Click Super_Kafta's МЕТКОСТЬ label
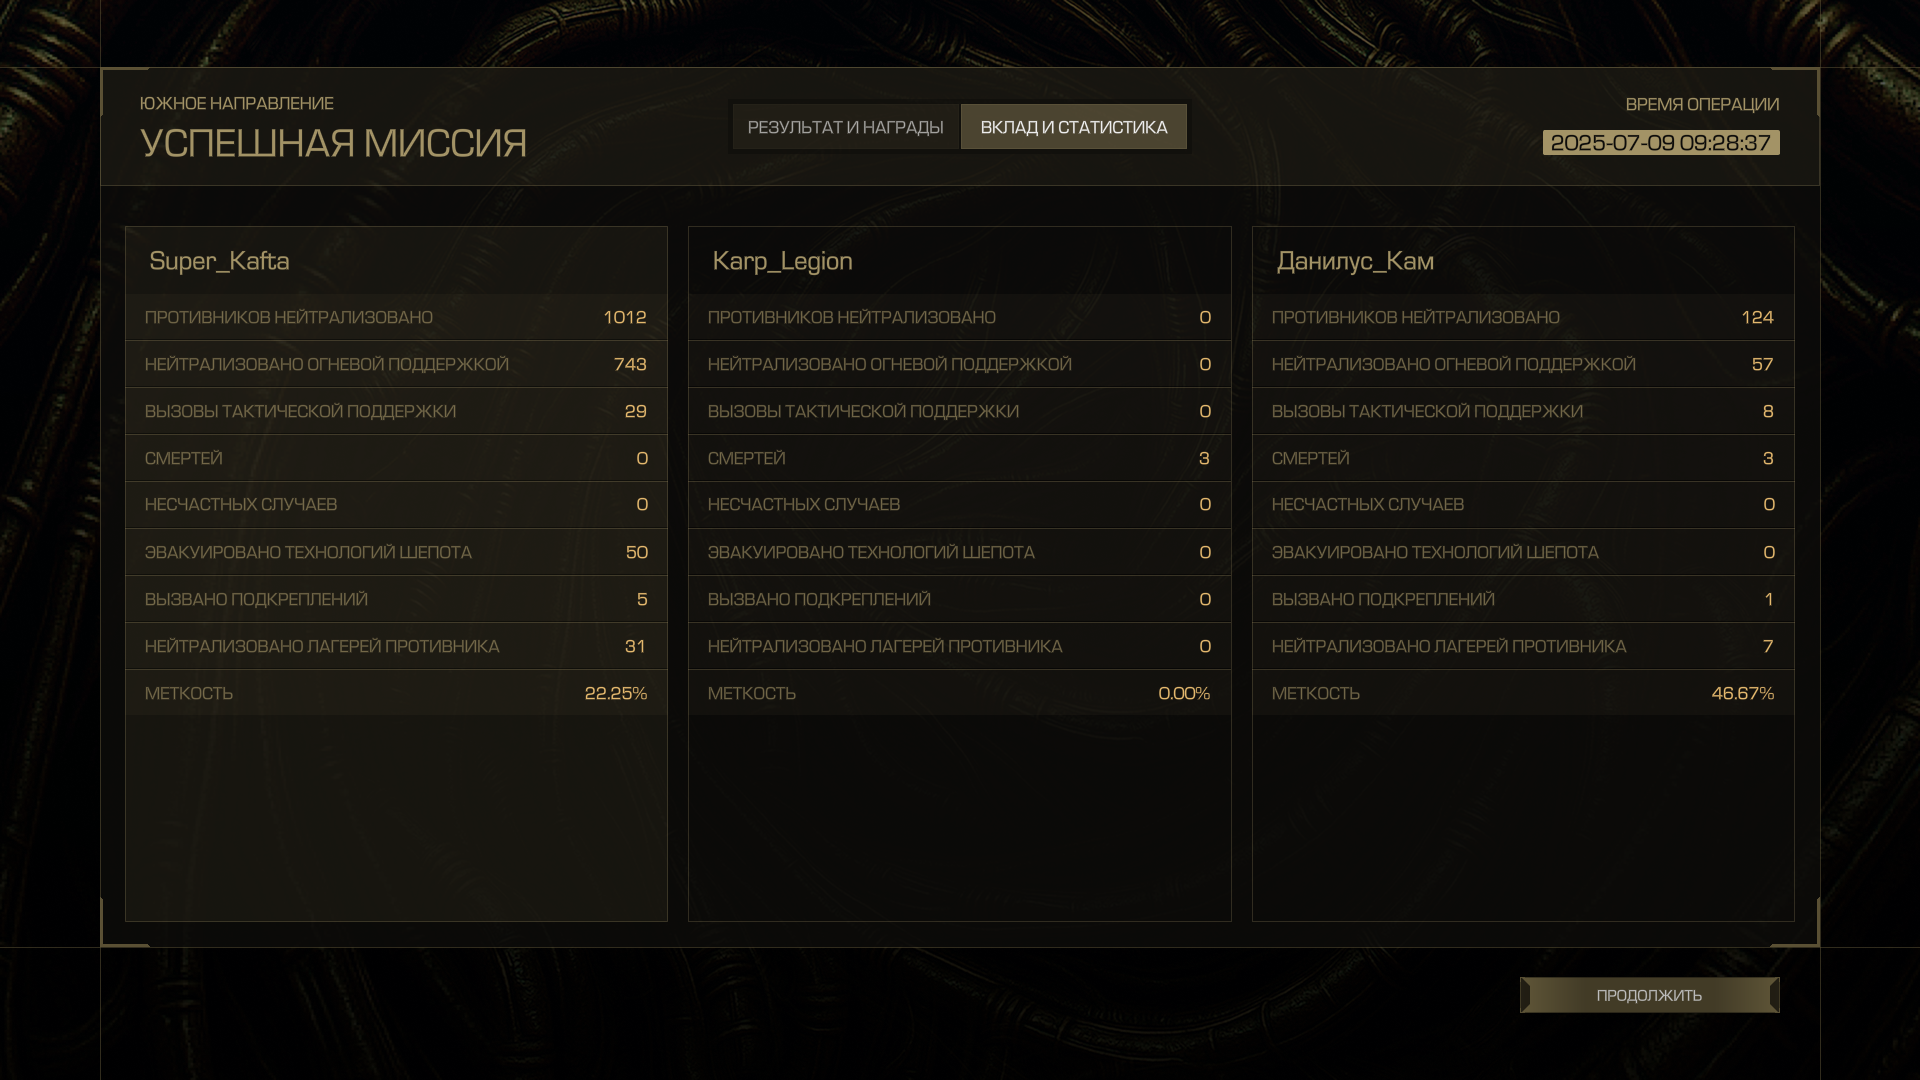Viewport: 1920px width, 1080px height. coord(189,693)
